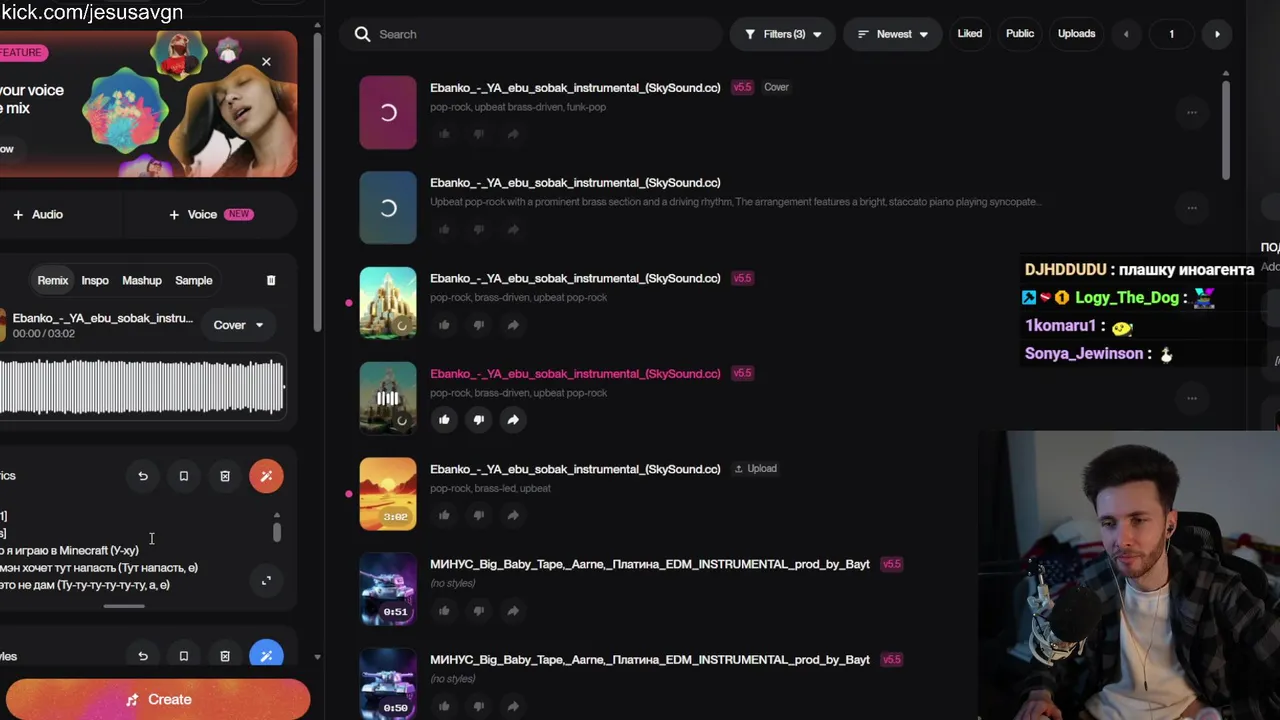
Task: Click the Upload tag on uploaded song
Action: click(756, 468)
